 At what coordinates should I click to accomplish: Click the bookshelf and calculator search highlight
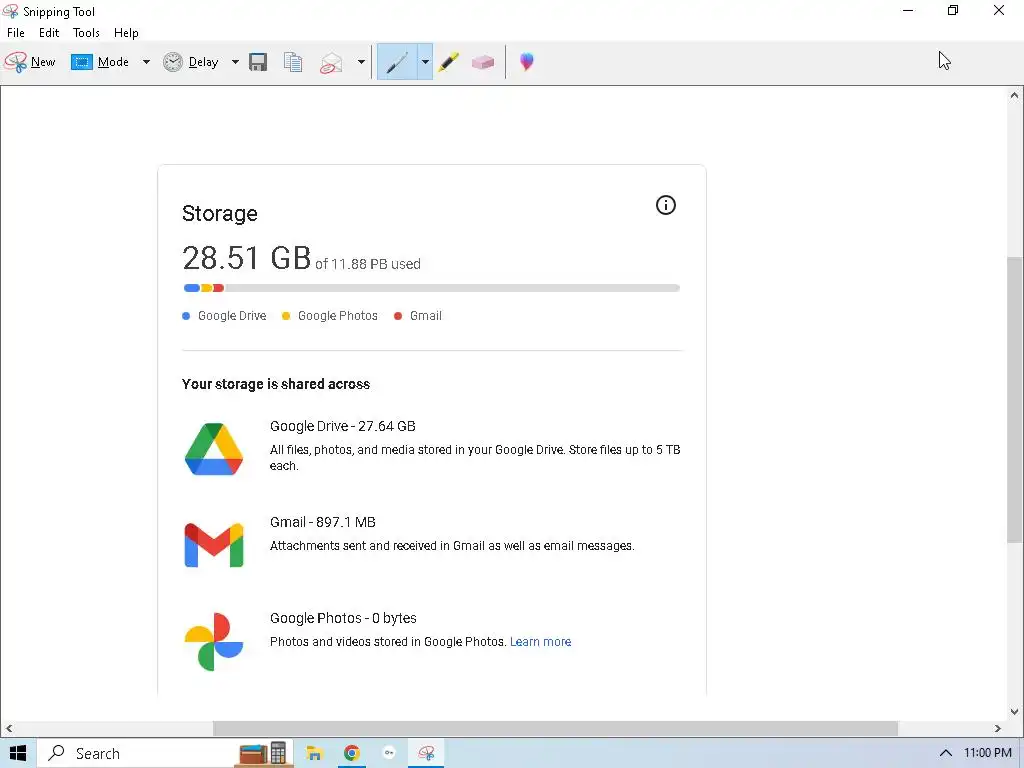tap(263, 753)
